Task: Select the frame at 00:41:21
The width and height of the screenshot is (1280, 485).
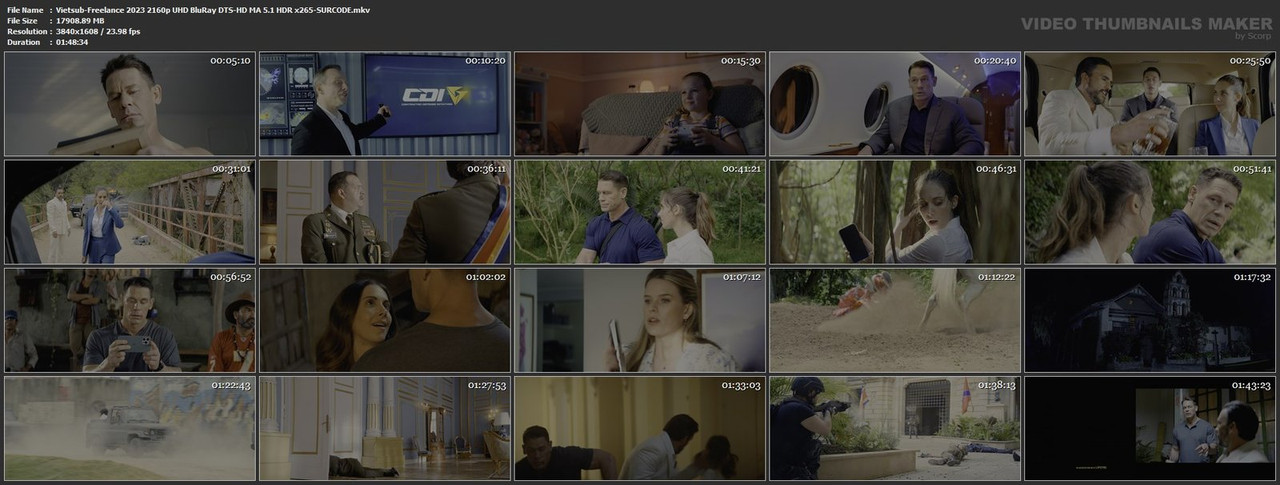Action: [640, 212]
